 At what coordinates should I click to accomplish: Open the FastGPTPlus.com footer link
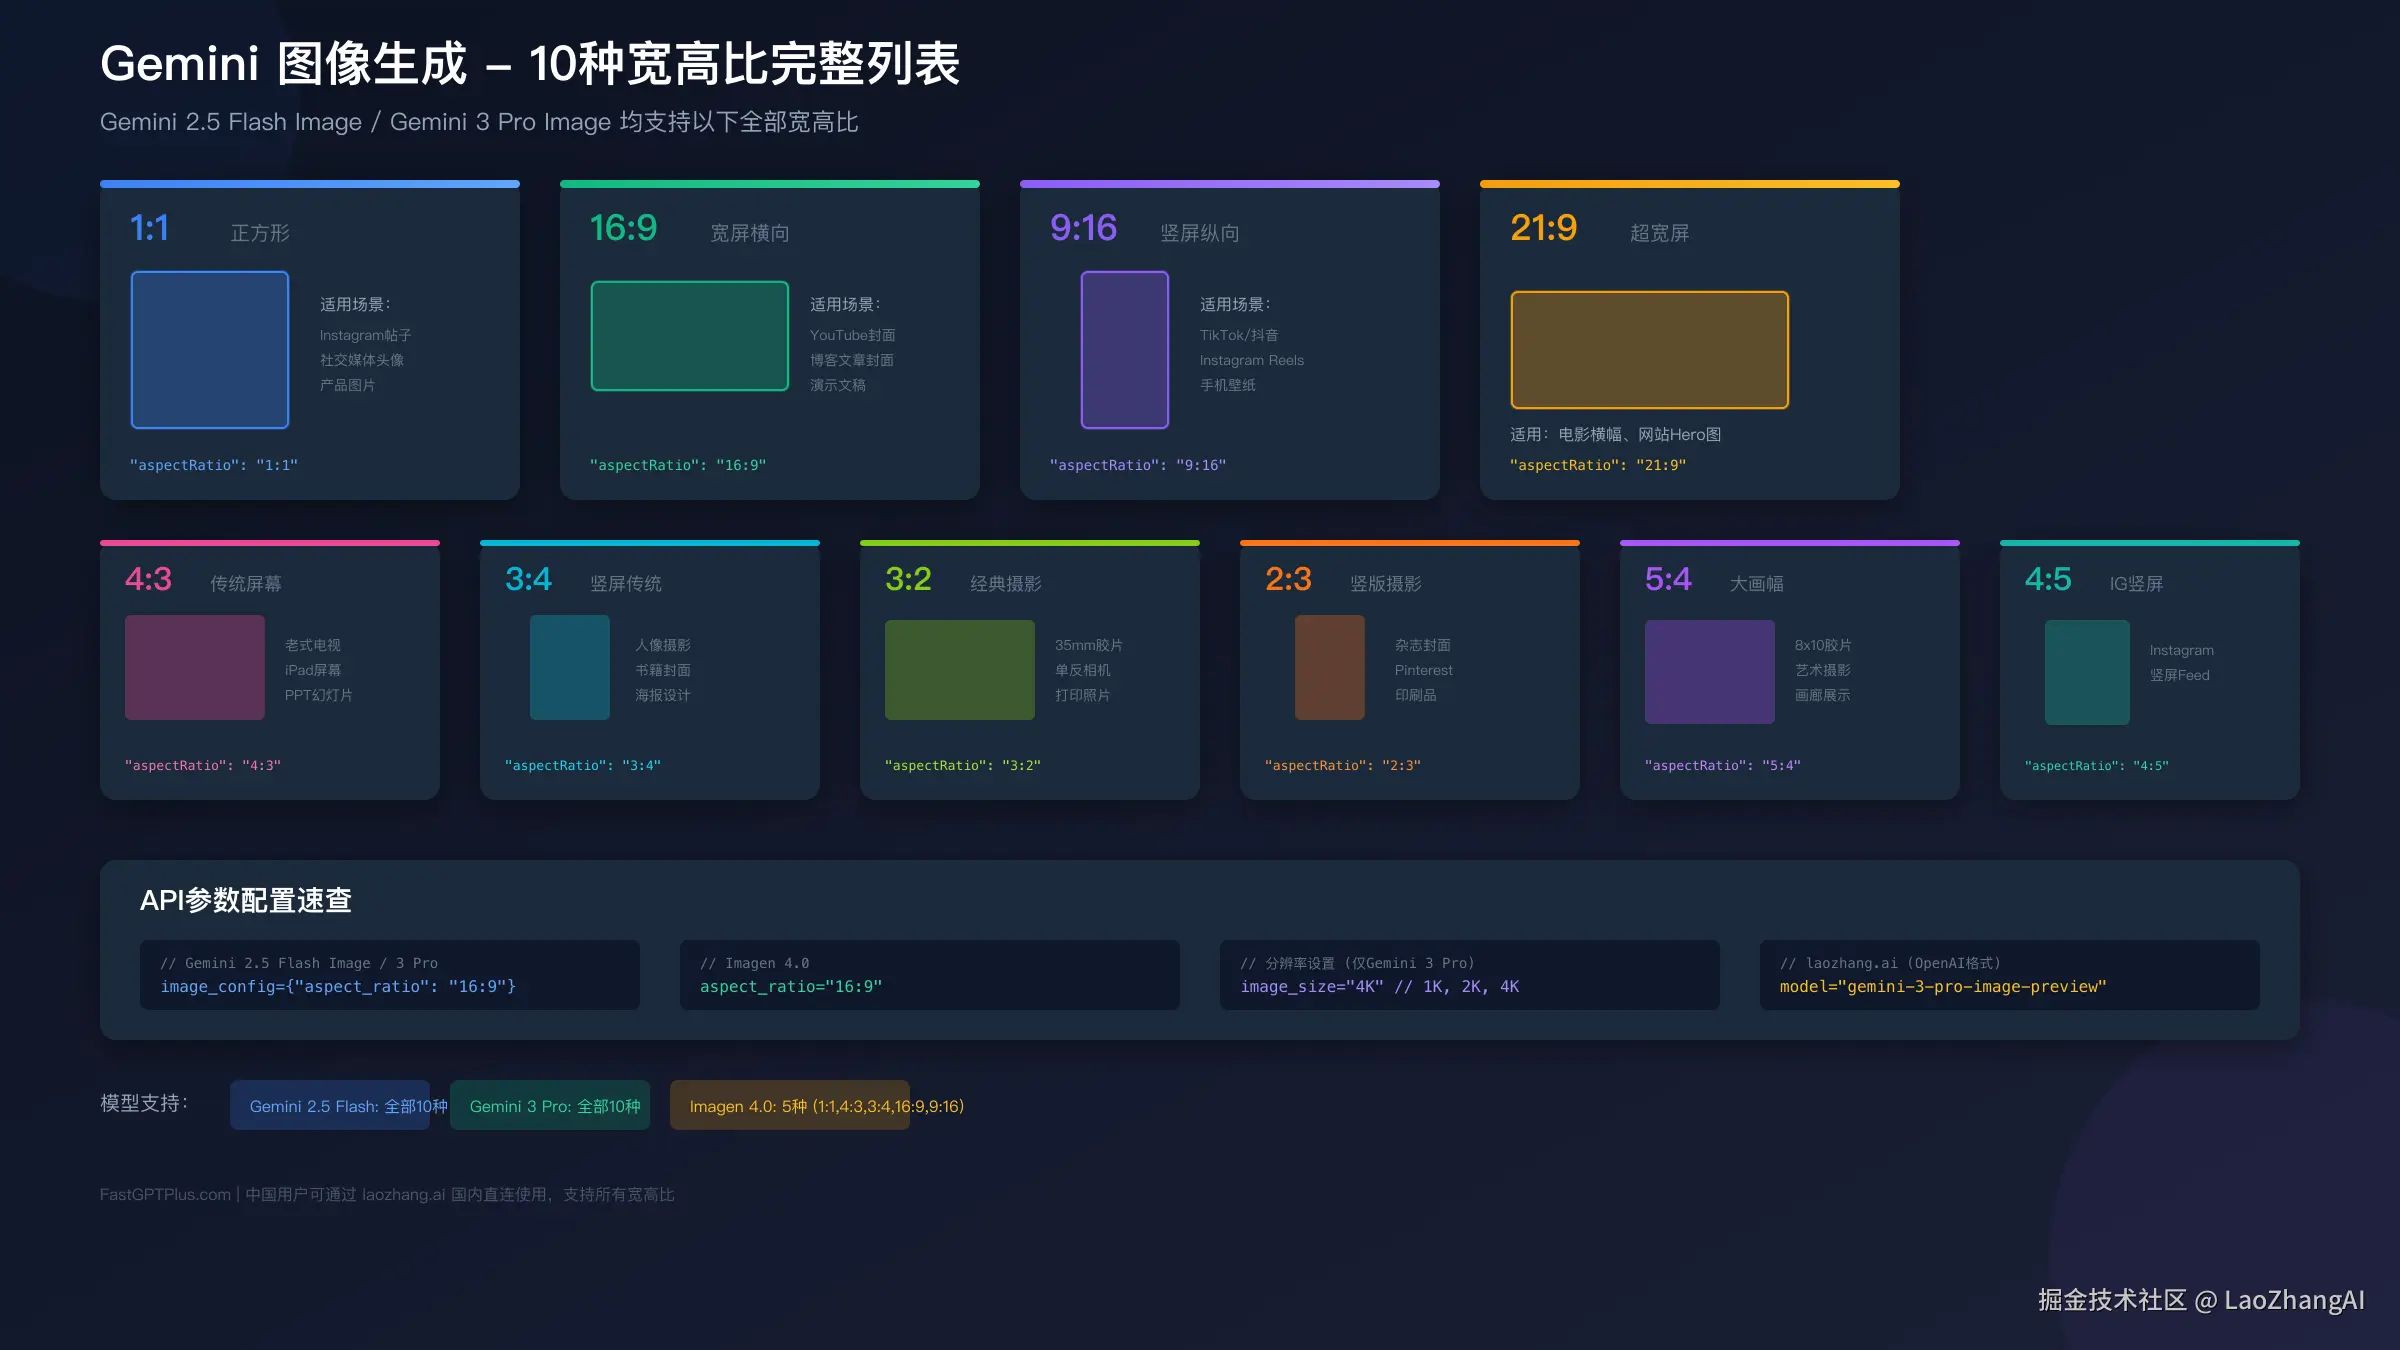164,1194
